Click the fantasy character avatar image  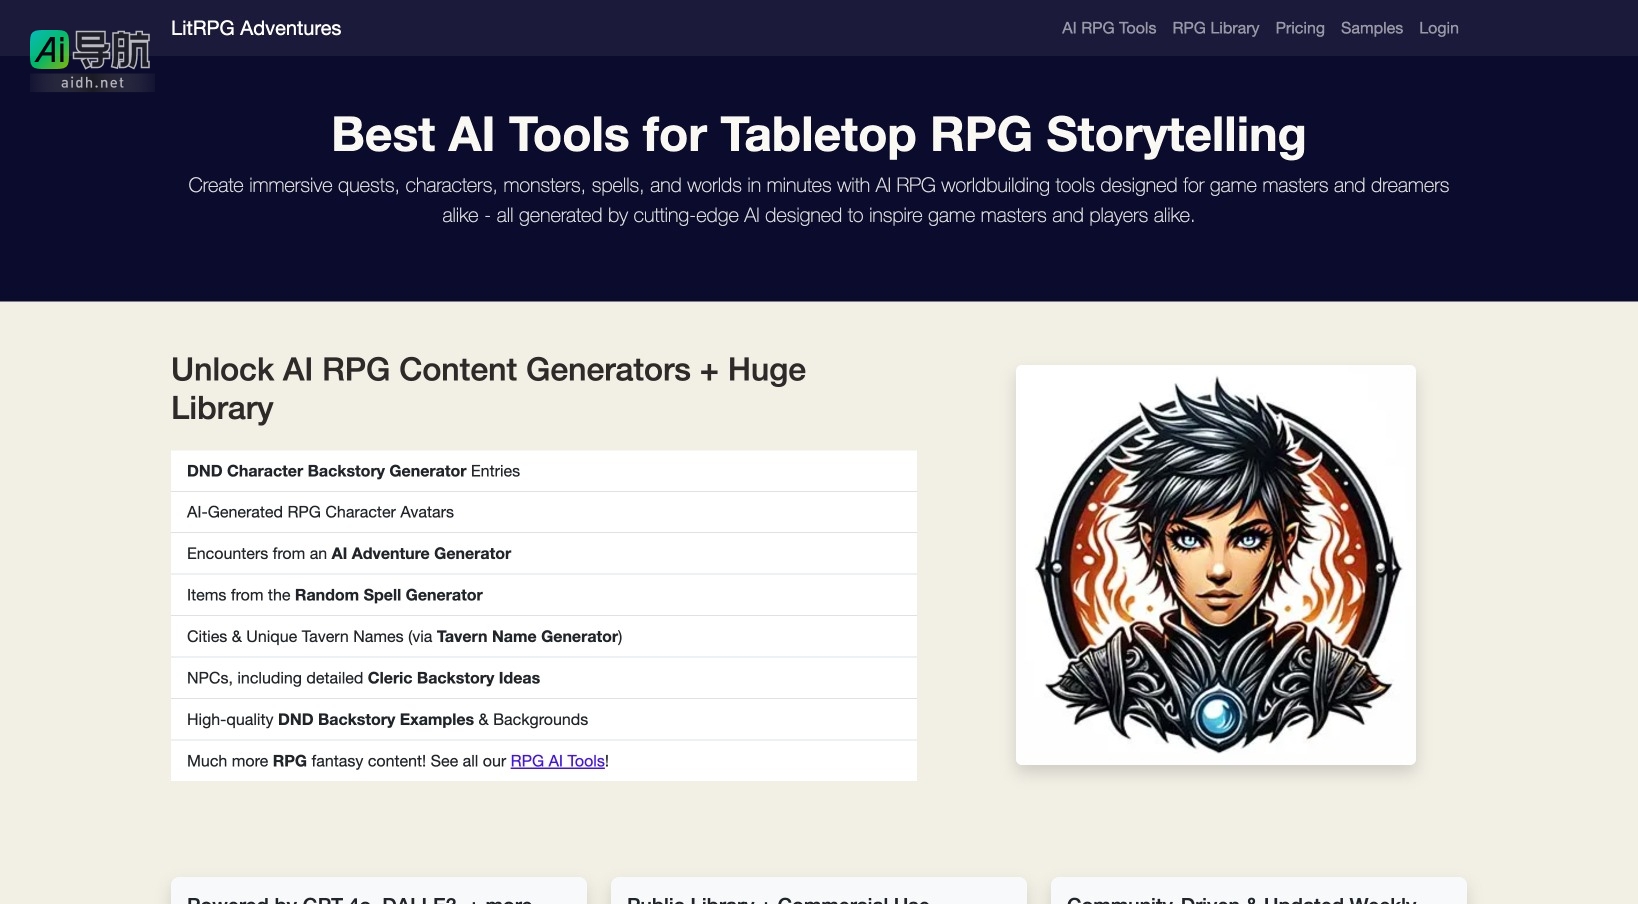pos(1215,565)
